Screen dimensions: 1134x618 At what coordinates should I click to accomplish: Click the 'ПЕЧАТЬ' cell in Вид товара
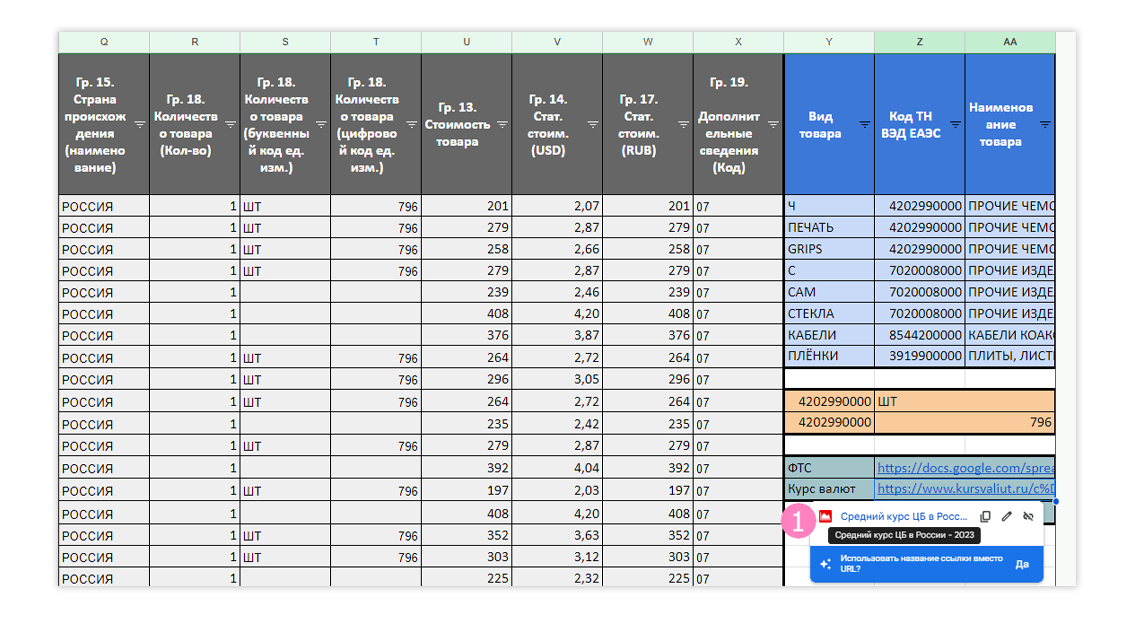pyautogui.click(x=829, y=227)
